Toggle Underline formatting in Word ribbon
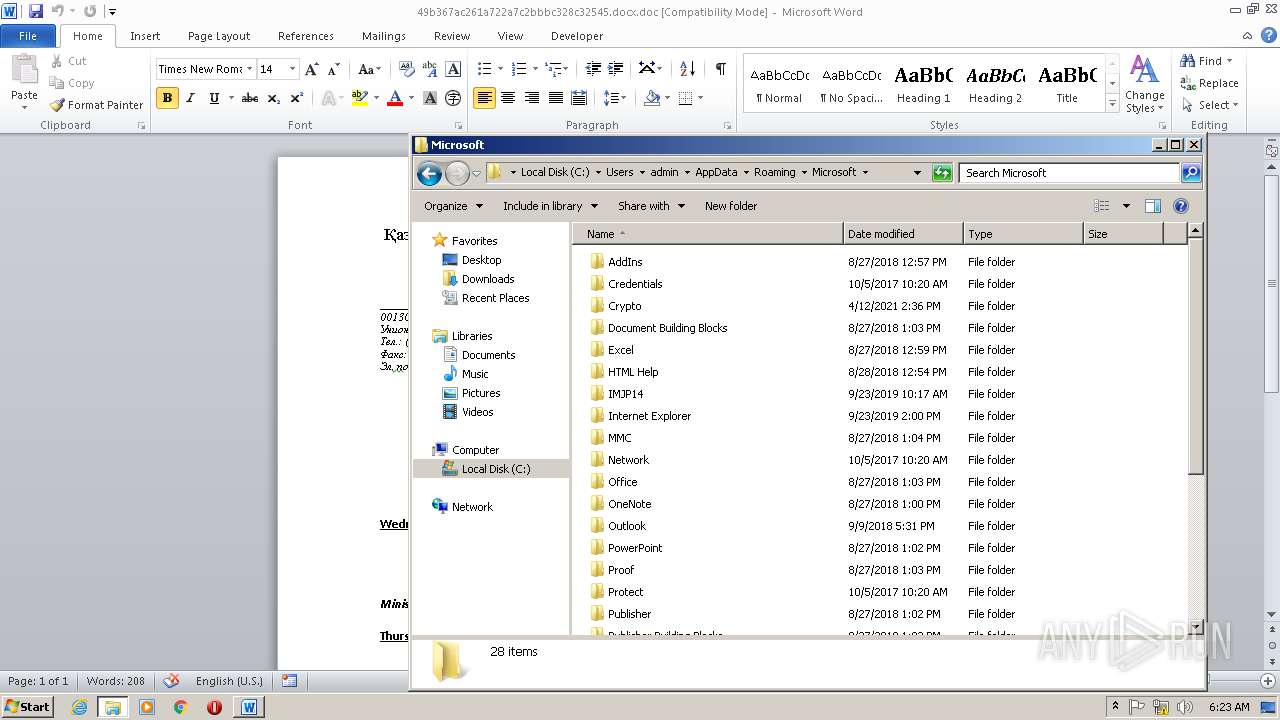 coord(214,98)
